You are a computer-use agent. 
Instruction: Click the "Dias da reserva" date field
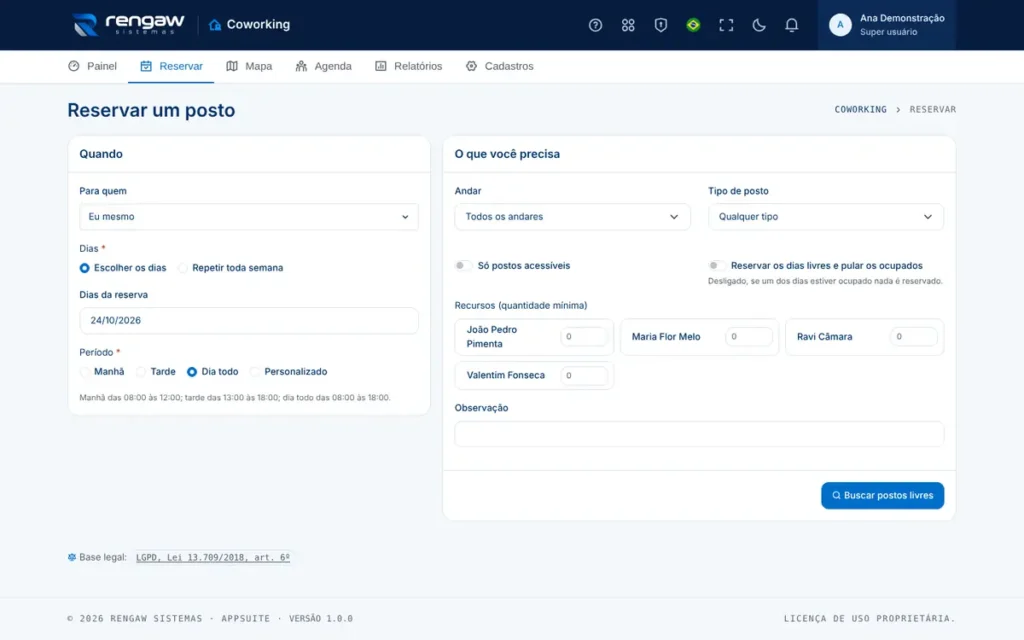pos(249,321)
